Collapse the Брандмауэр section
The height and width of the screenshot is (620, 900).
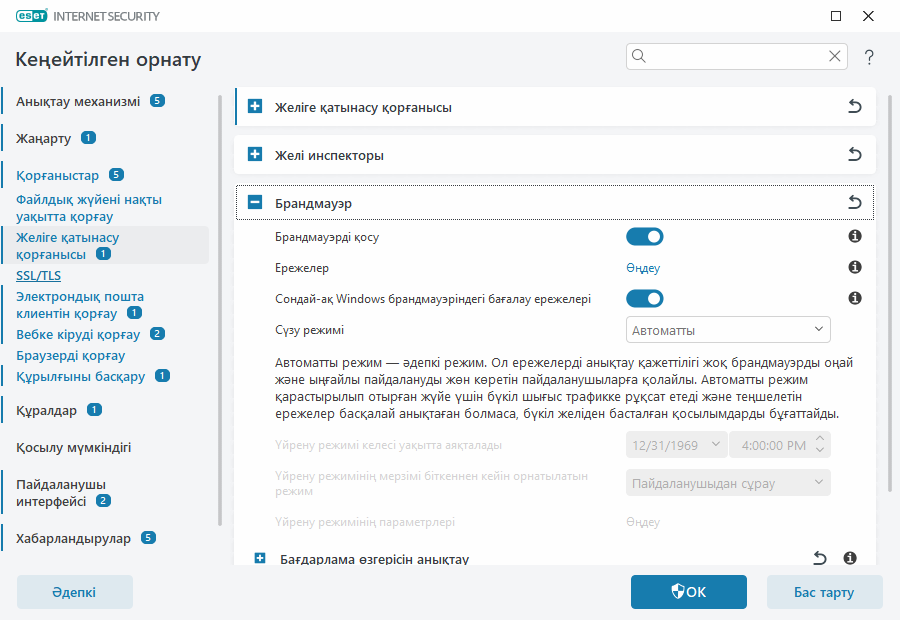point(255,203)
